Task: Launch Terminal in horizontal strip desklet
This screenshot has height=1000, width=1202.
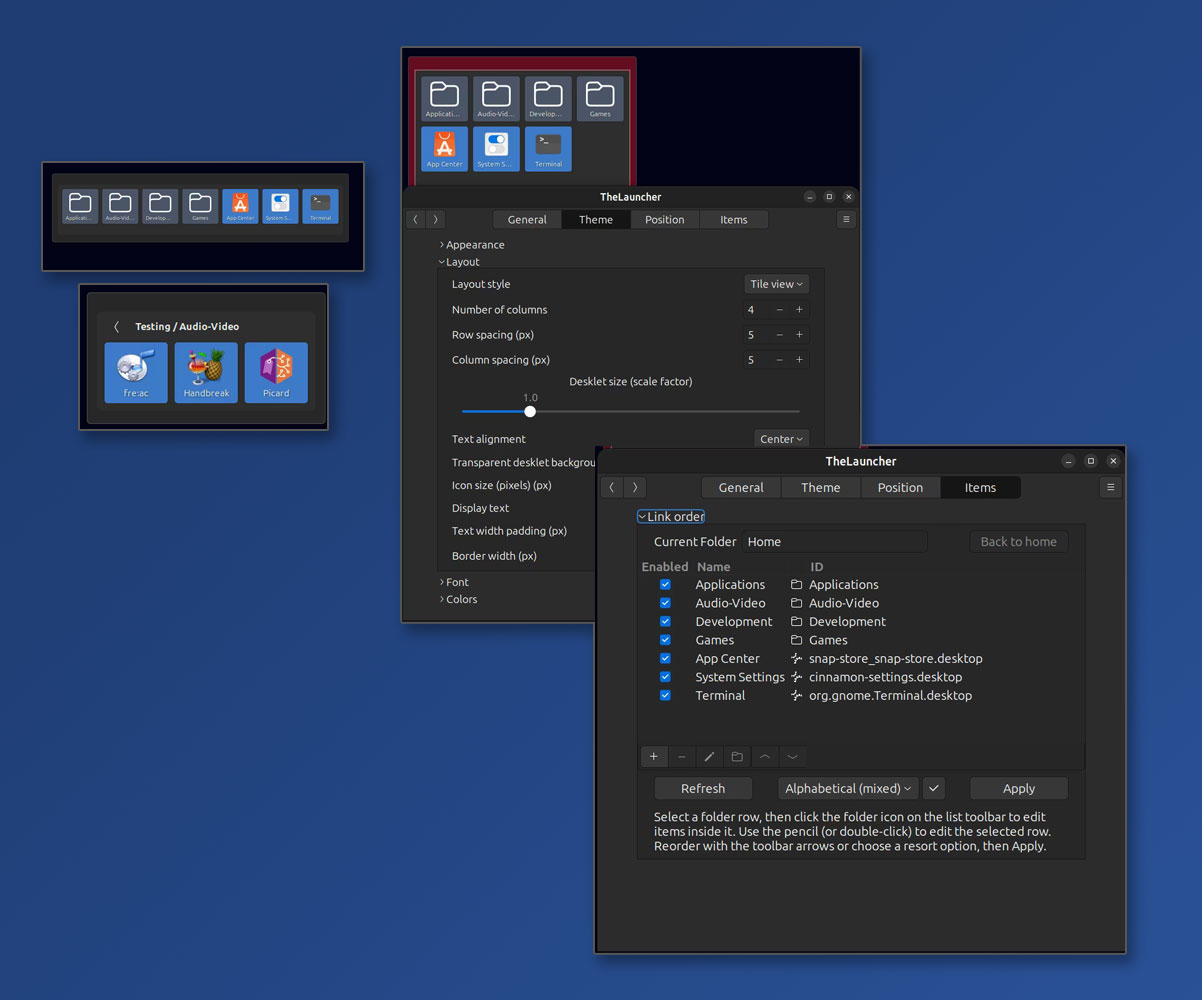Action: click(x=320, y=206)
